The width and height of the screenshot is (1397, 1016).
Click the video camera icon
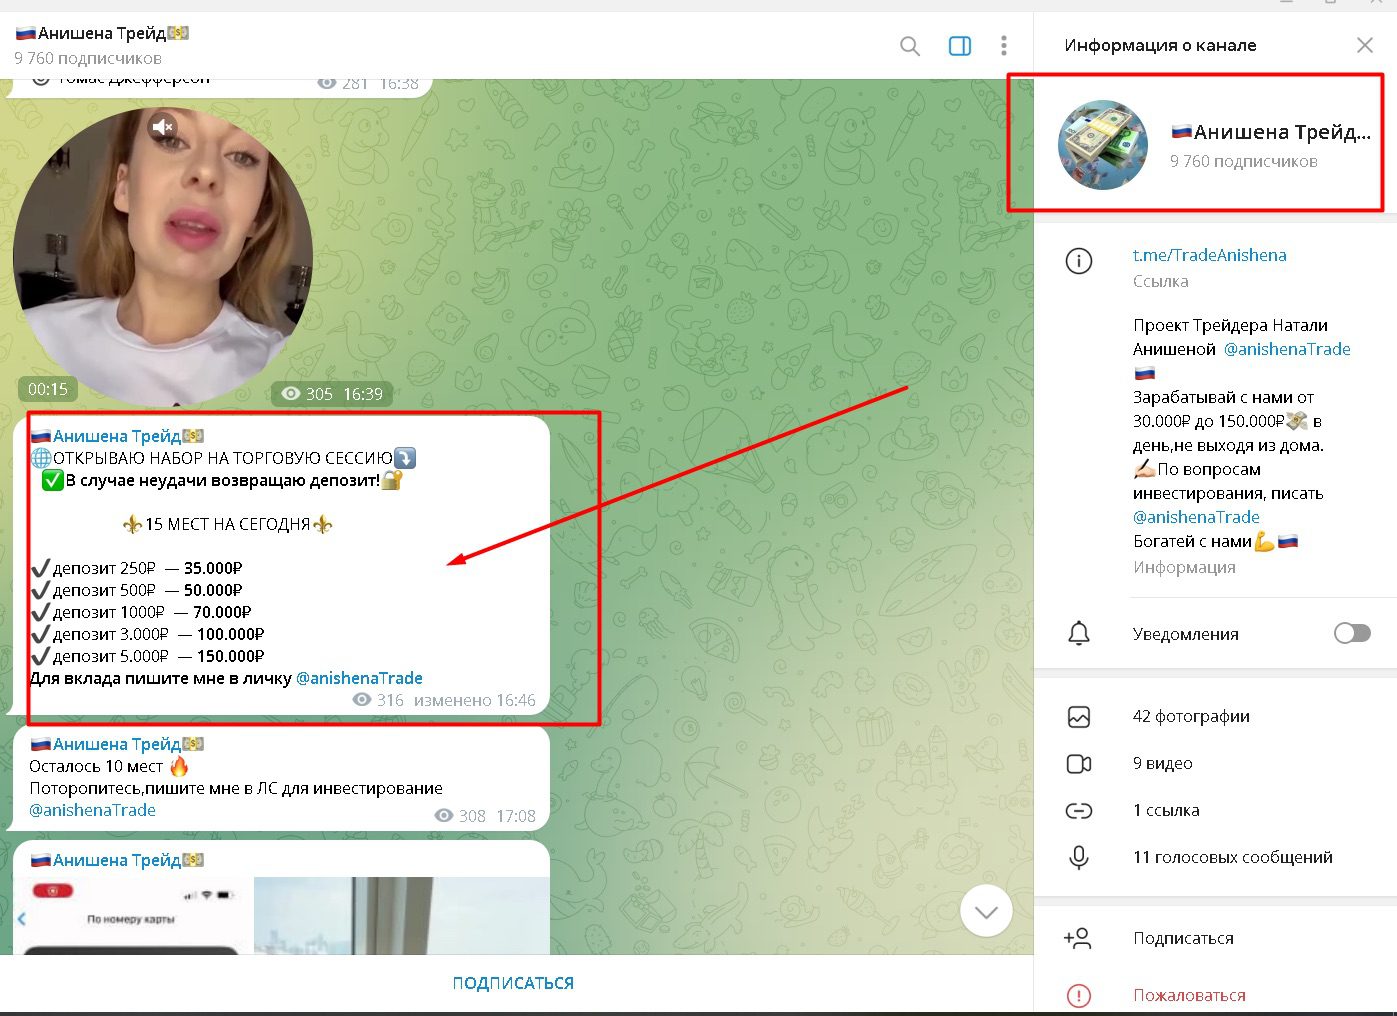pos(1079,764)
